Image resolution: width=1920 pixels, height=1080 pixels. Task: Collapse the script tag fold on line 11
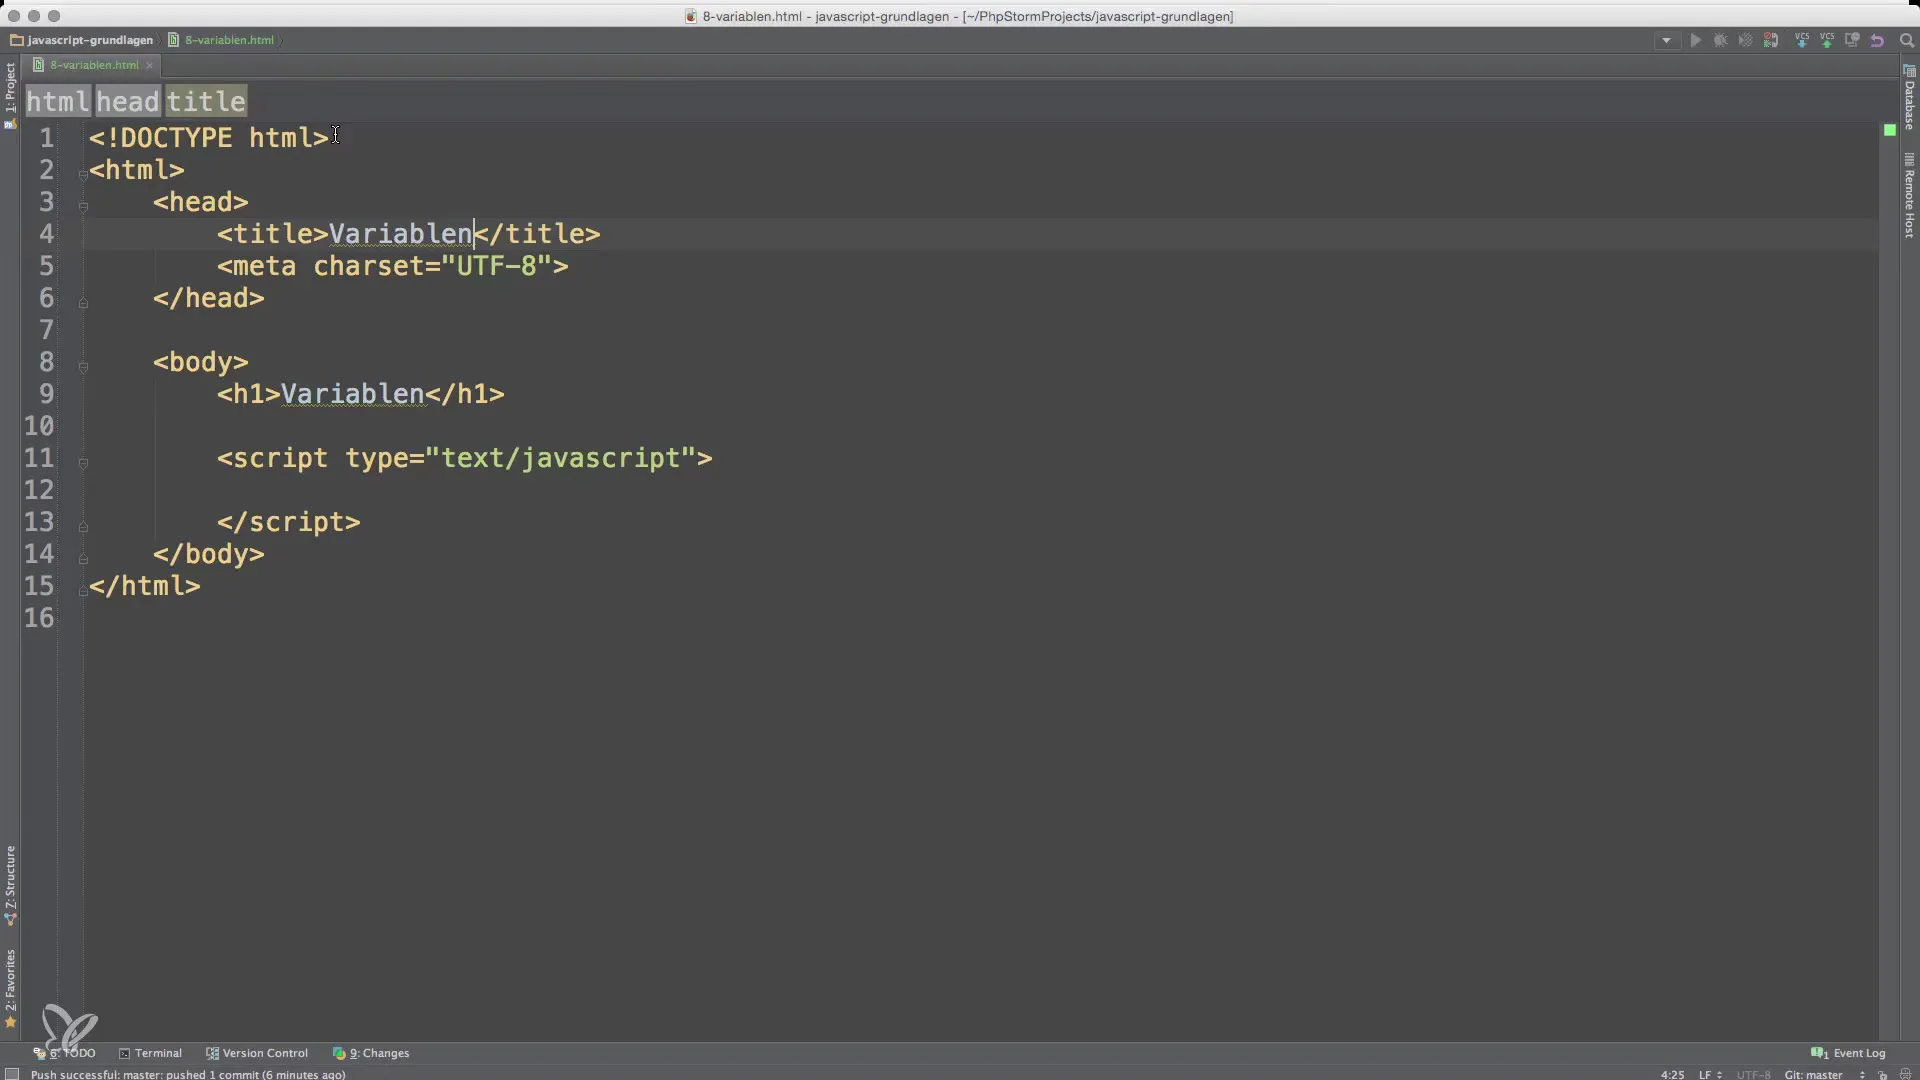(83, 463)
